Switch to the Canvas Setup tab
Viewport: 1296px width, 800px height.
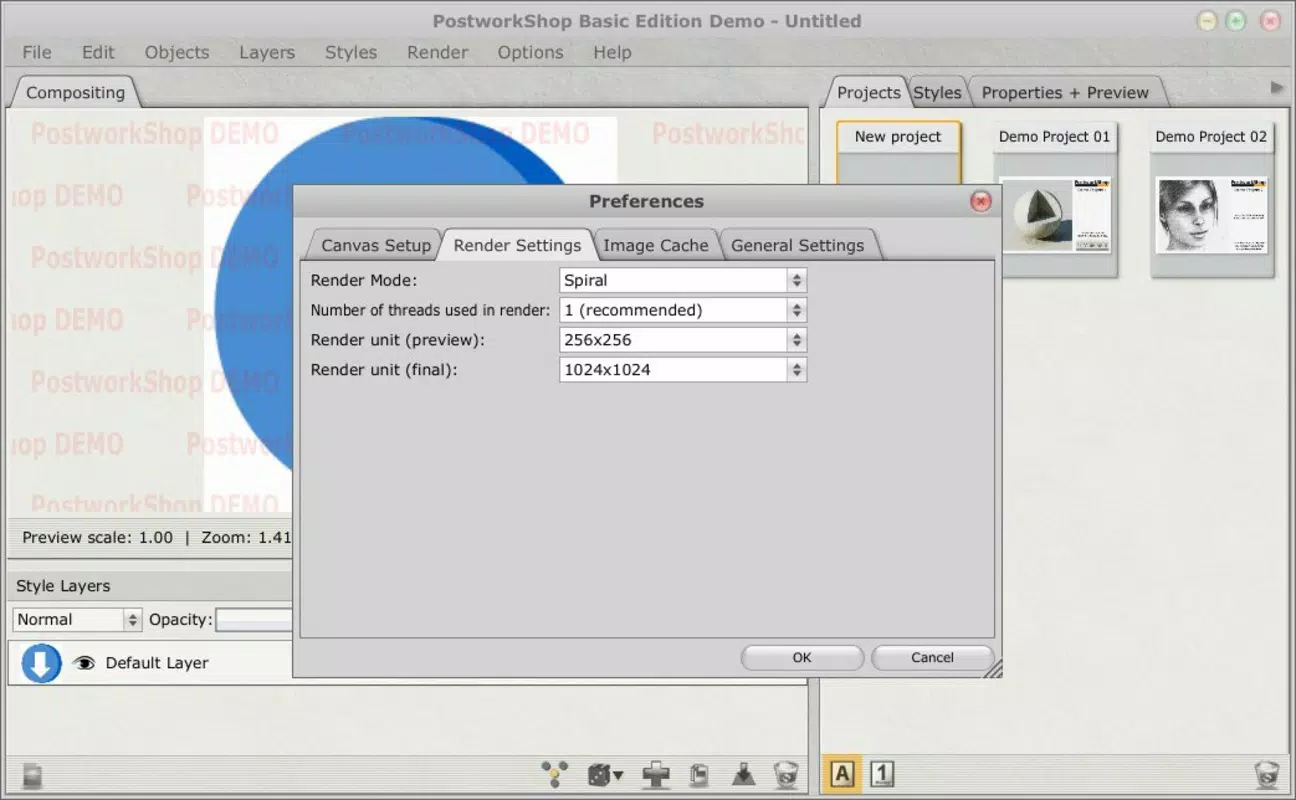tap(376, 245)
